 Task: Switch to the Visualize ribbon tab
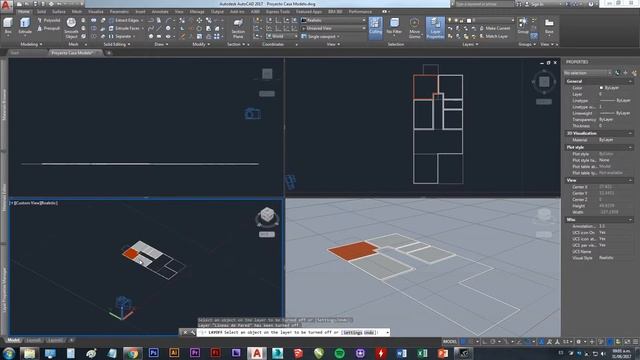pos(96,12)
